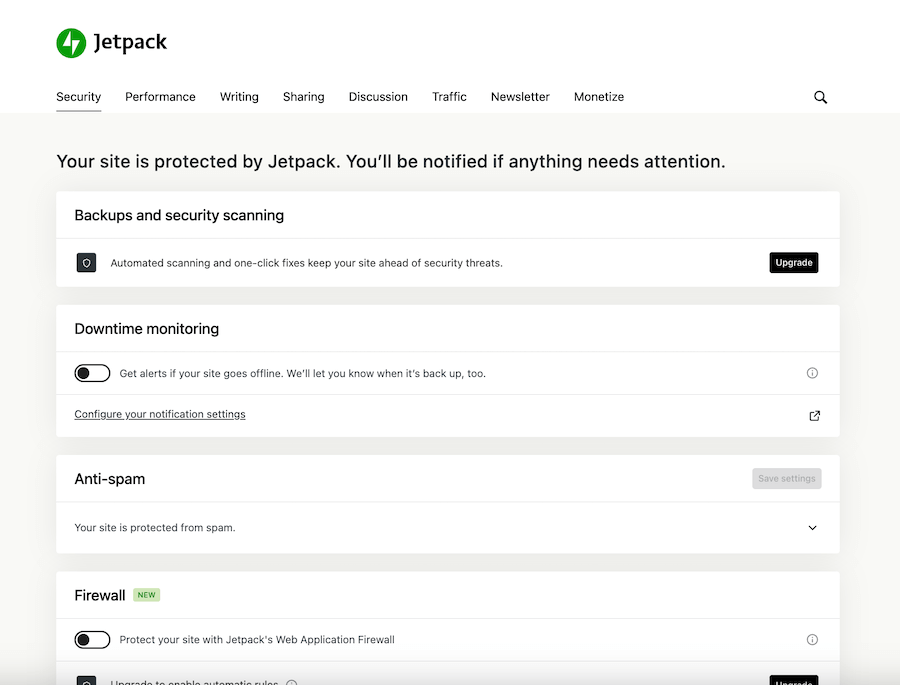Open the Newsletter tab
900x685 pixels.
pyautogui.click(x=520, y=97)
